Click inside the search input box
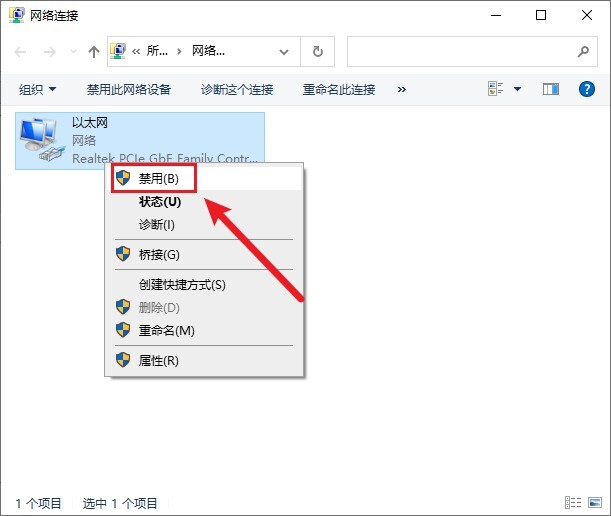The width and height of the screenshot is (611, 516). coord(460,52)
